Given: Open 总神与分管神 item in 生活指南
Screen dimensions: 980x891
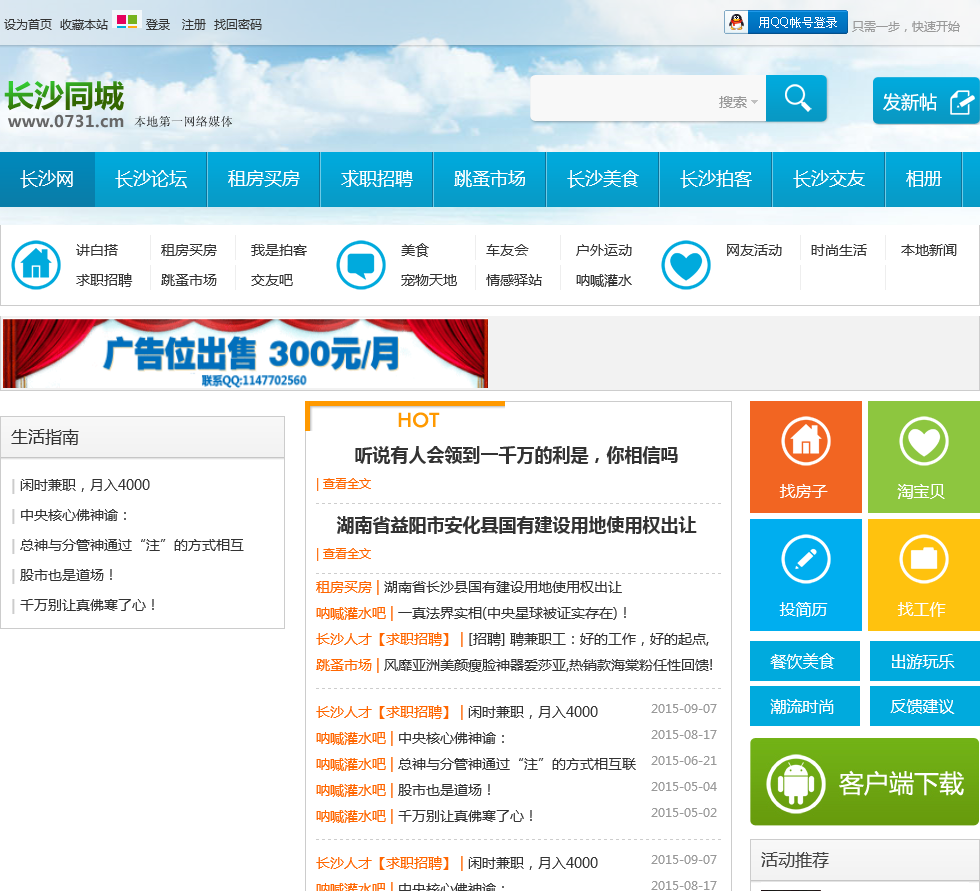Looking at the screenshot, I should (132, 545).
